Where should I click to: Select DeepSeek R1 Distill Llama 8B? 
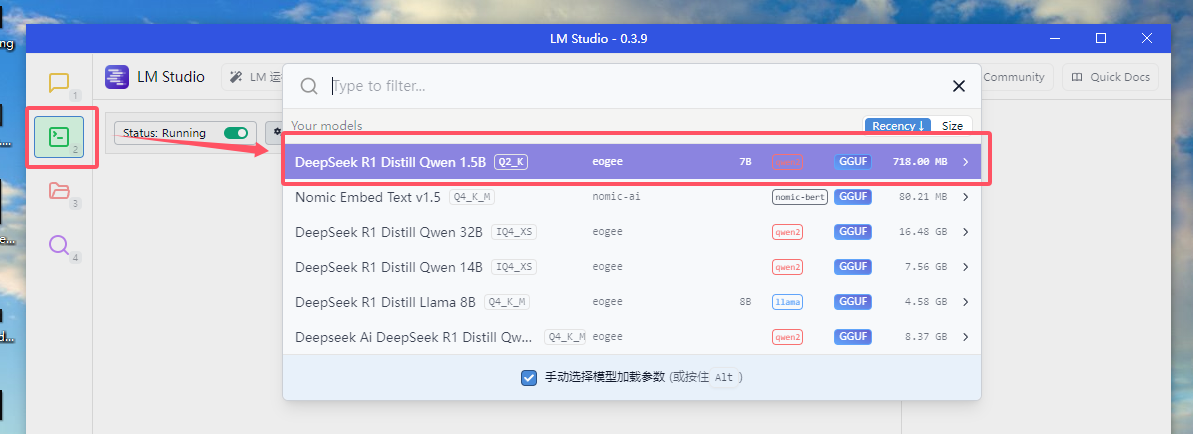click(x=631, y=302)
